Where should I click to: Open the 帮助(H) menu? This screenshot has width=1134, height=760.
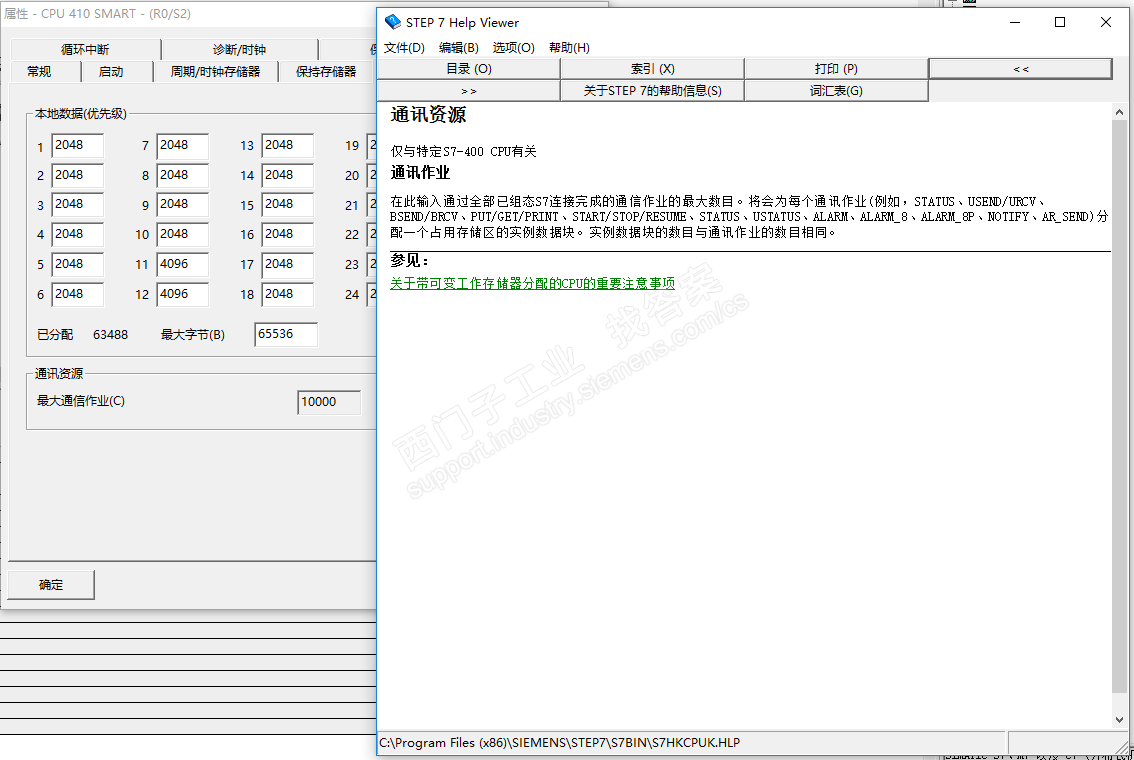pos(569,48)
